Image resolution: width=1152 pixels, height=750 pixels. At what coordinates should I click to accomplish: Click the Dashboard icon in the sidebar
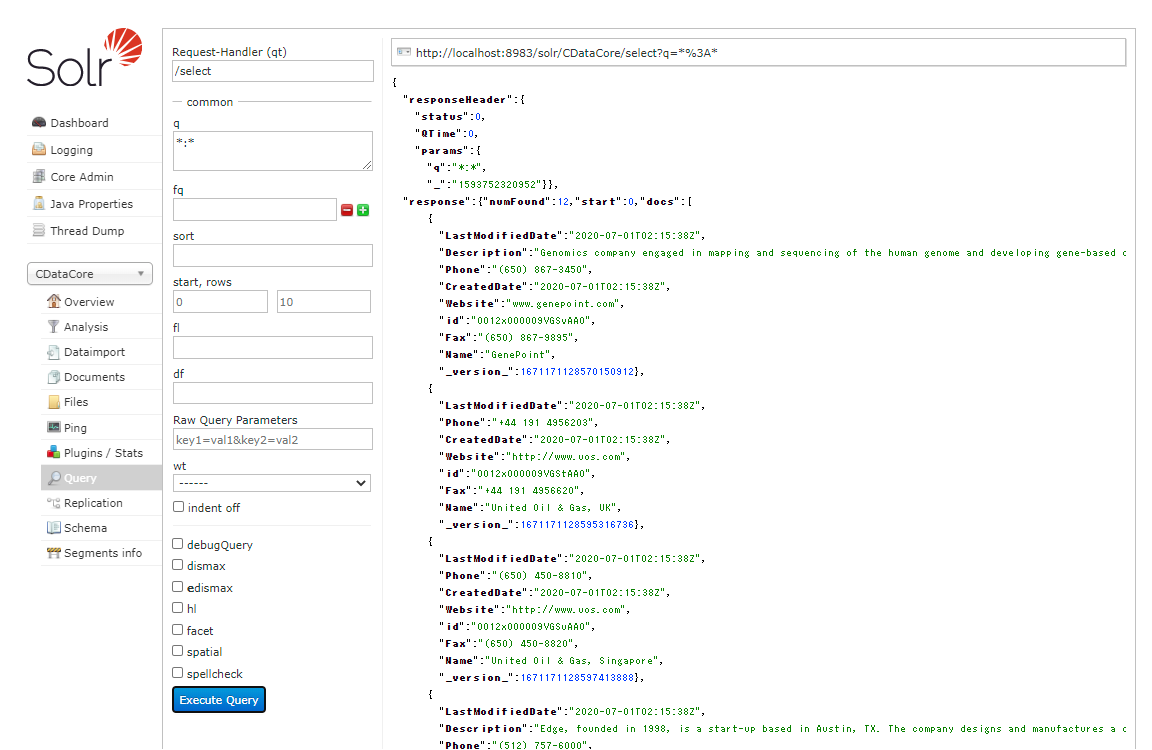point(39,123)
